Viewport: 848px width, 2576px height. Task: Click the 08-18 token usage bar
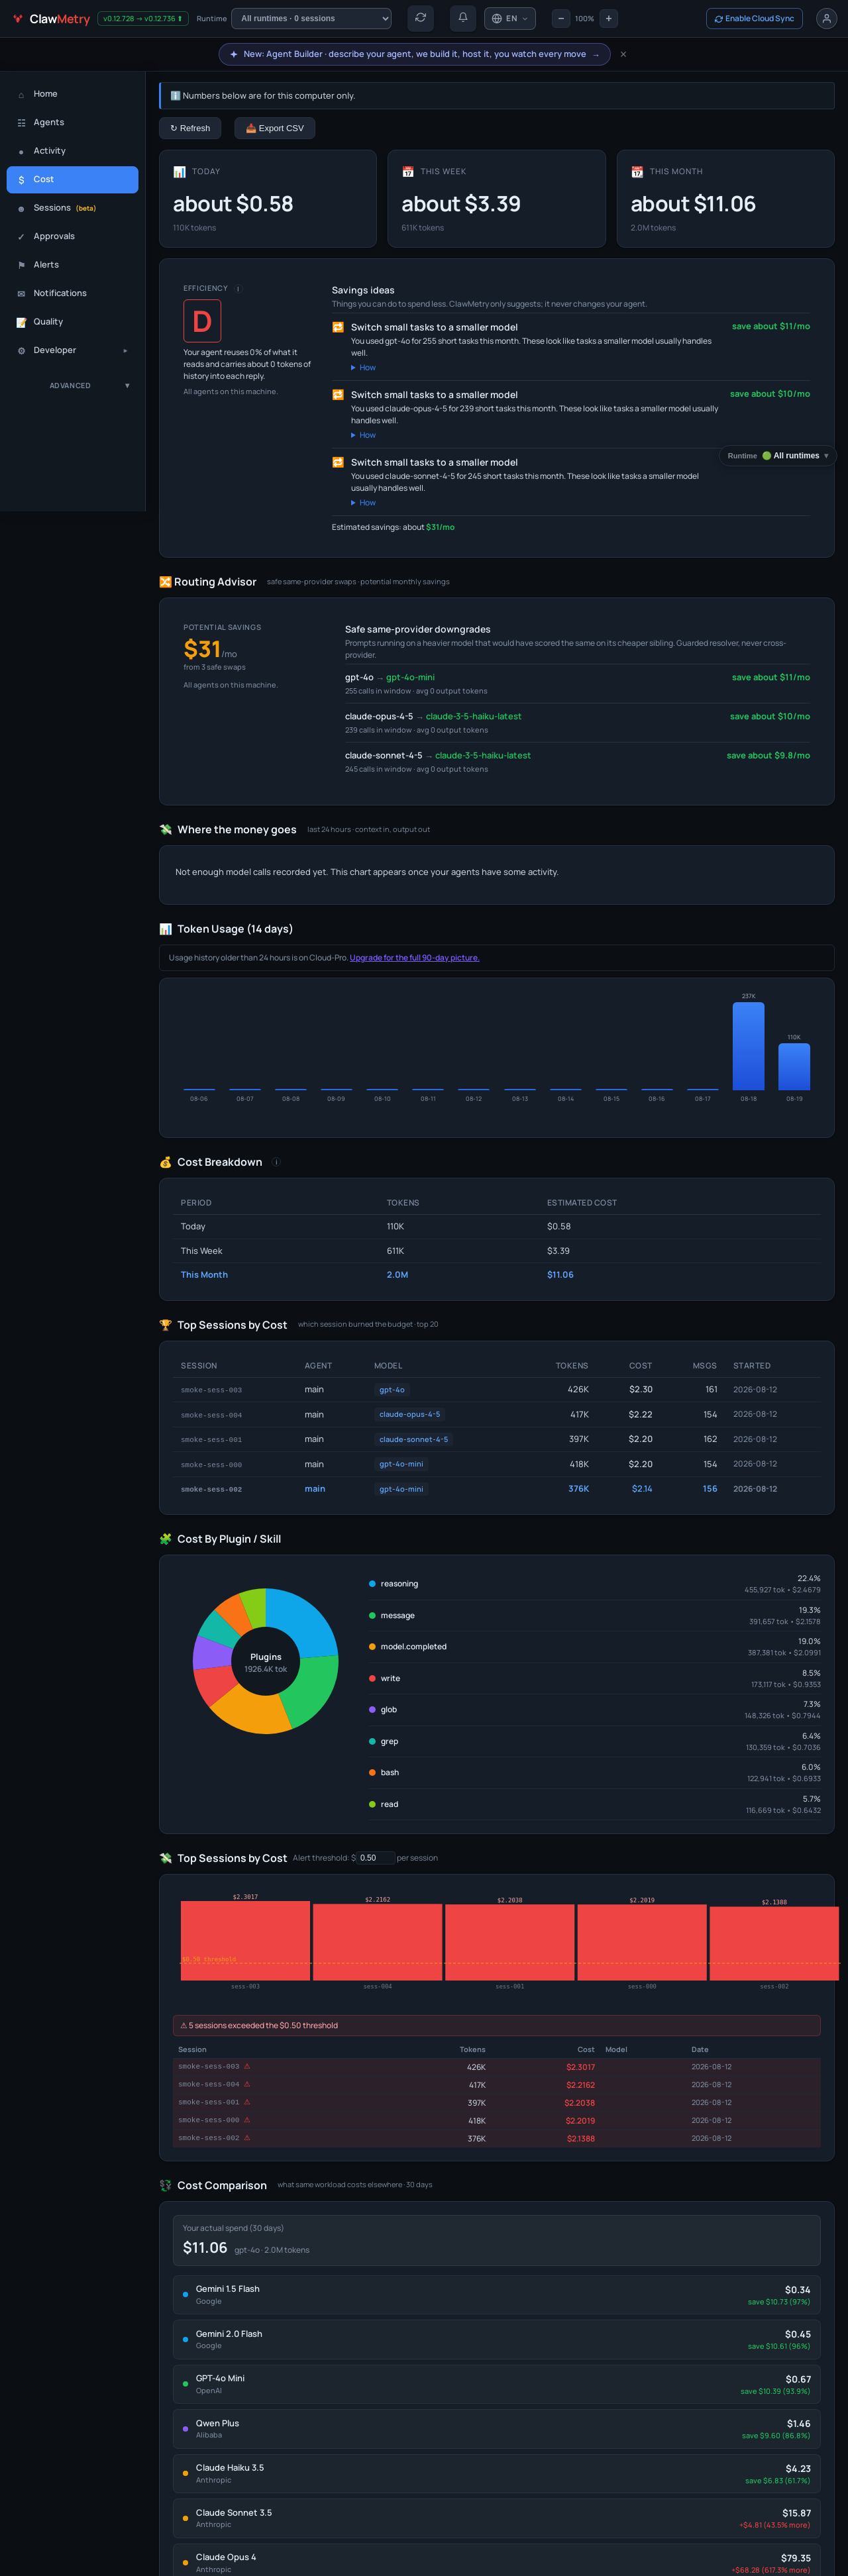(748, 1045)
